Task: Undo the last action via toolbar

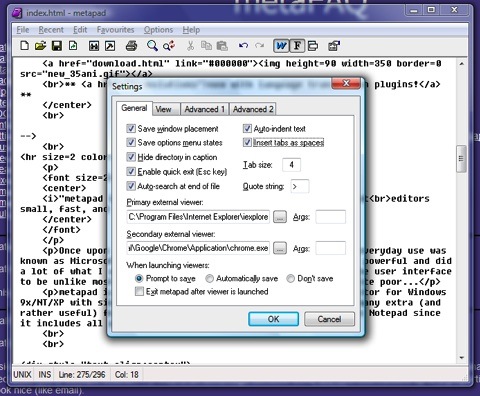Action: (x=243, y=46)
